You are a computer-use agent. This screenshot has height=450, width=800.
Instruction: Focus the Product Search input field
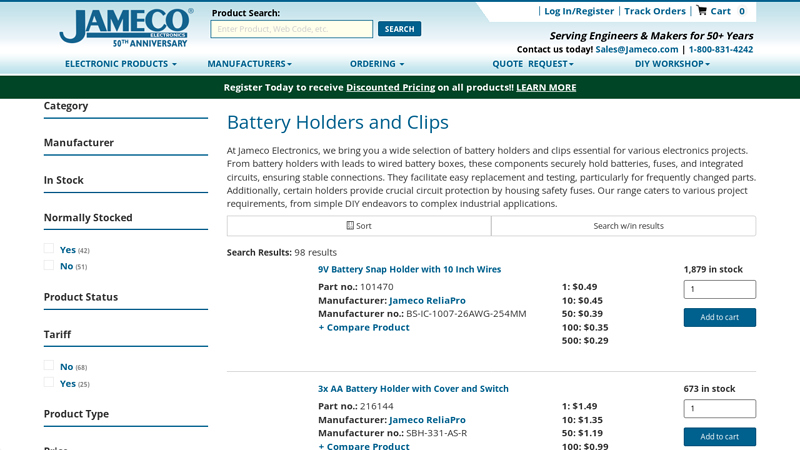[291, 29]
